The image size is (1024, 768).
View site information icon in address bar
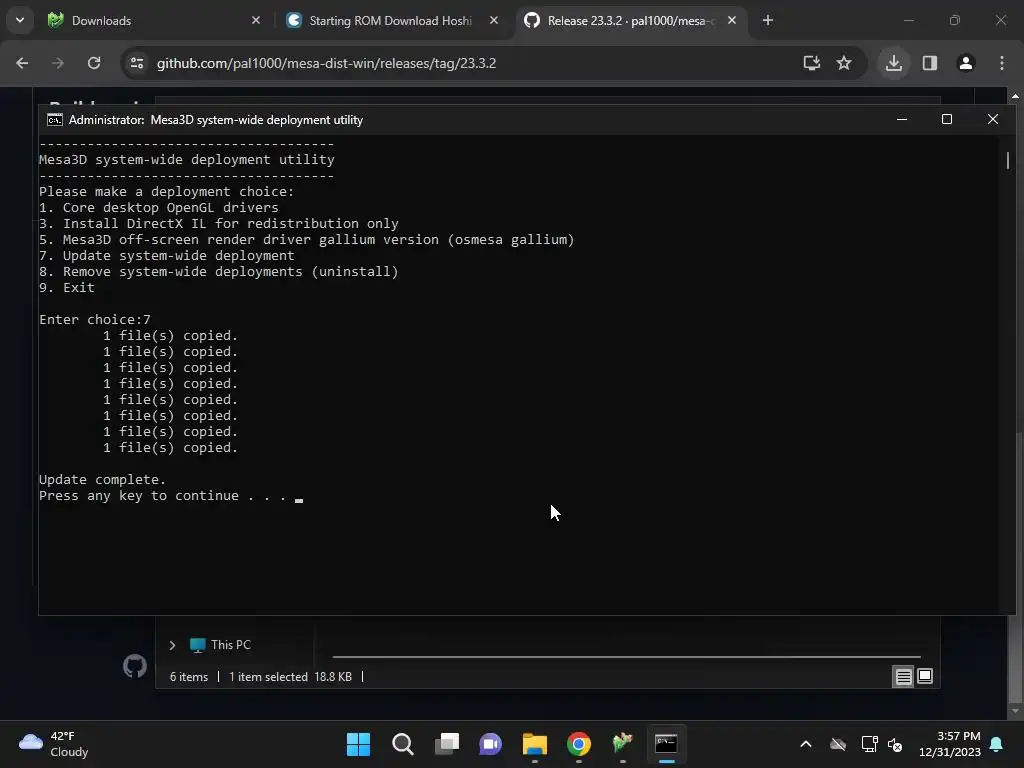[137, 63]
